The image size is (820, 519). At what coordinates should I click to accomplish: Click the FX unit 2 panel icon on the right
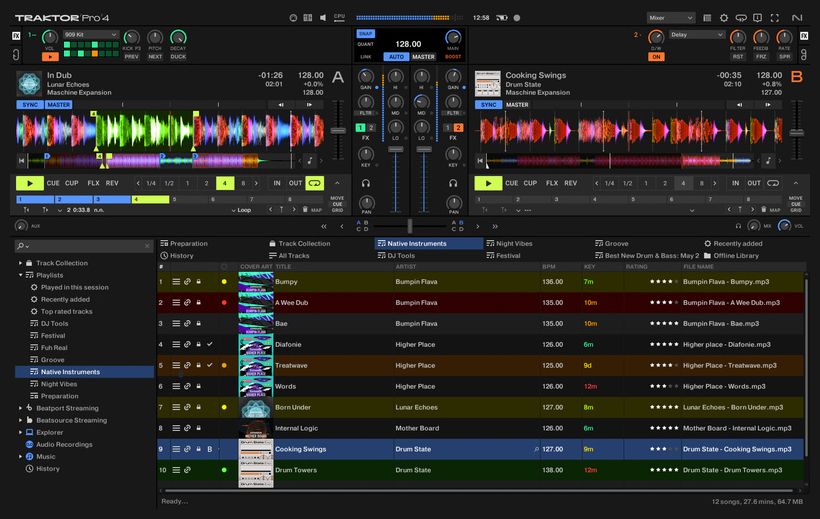click(x=804, y=36)
